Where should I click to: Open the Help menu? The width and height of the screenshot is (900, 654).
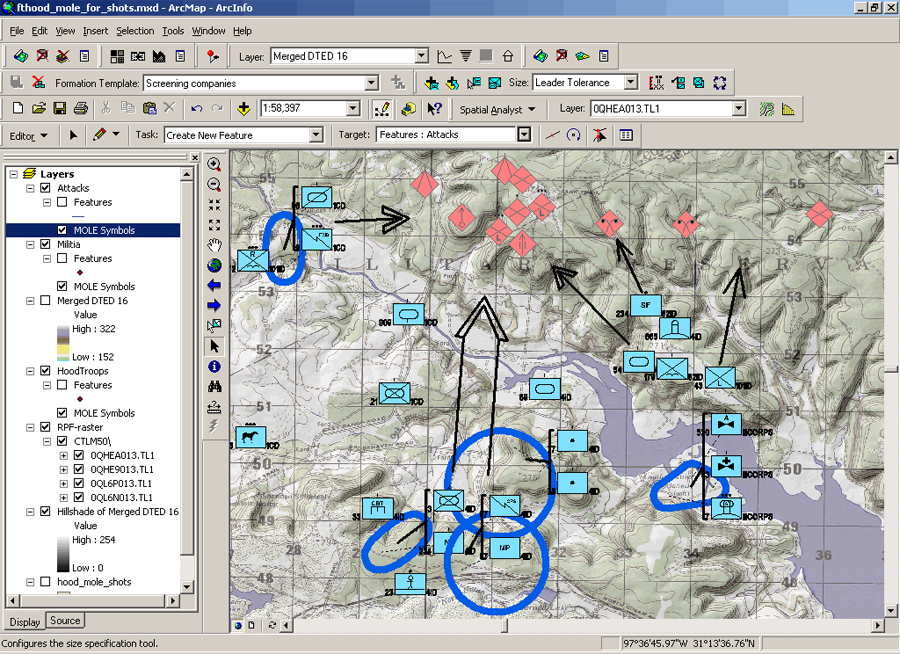242,31
